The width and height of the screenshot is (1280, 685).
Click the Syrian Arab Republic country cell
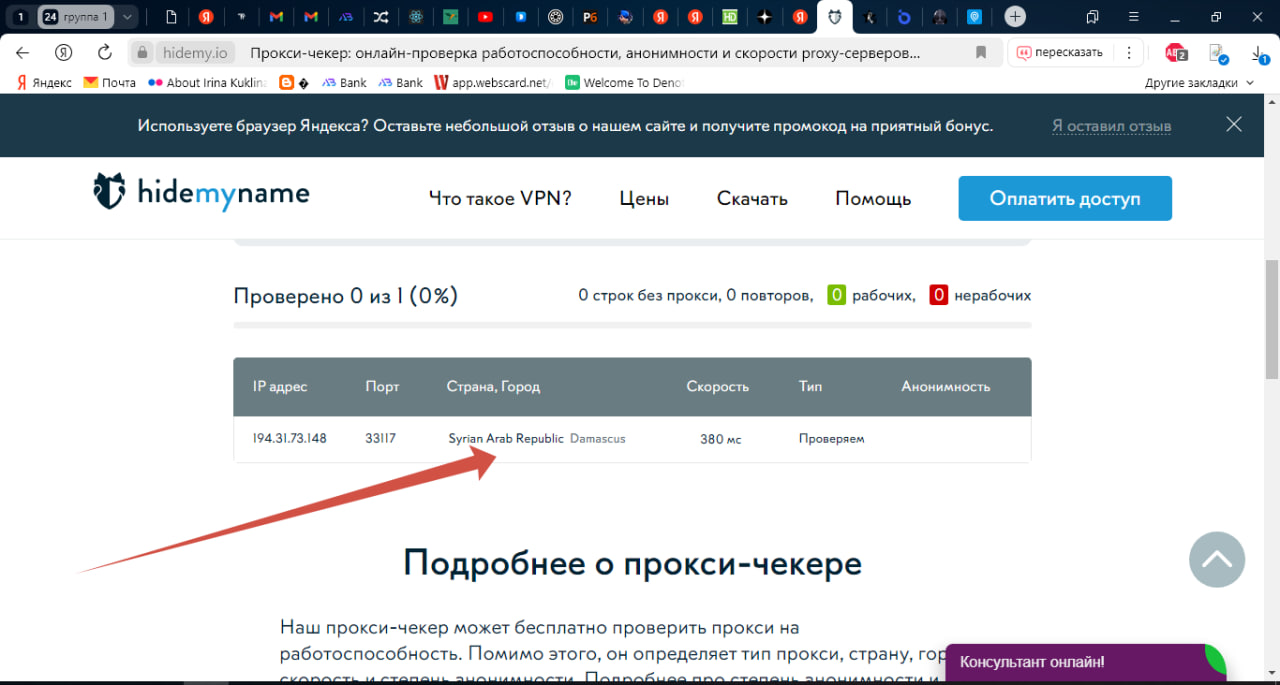tap(506, 438)
